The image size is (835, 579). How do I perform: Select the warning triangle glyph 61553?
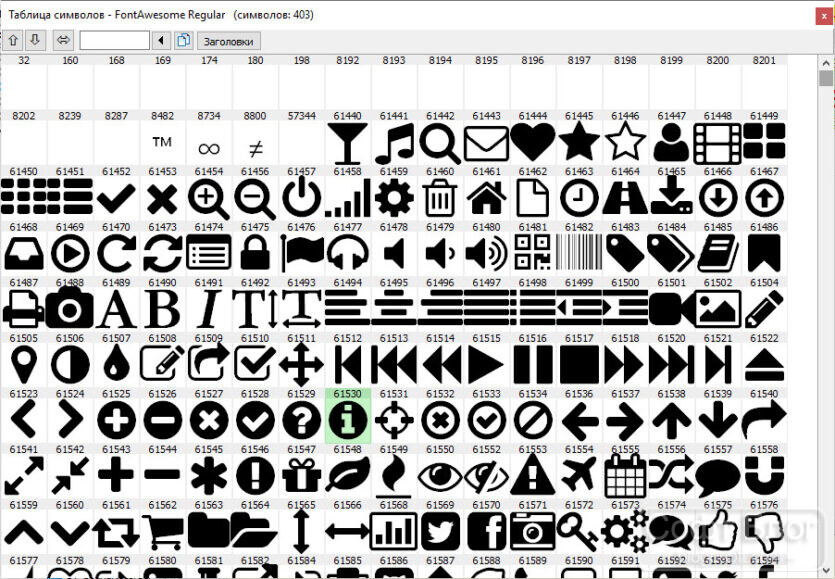pos(533,476)
